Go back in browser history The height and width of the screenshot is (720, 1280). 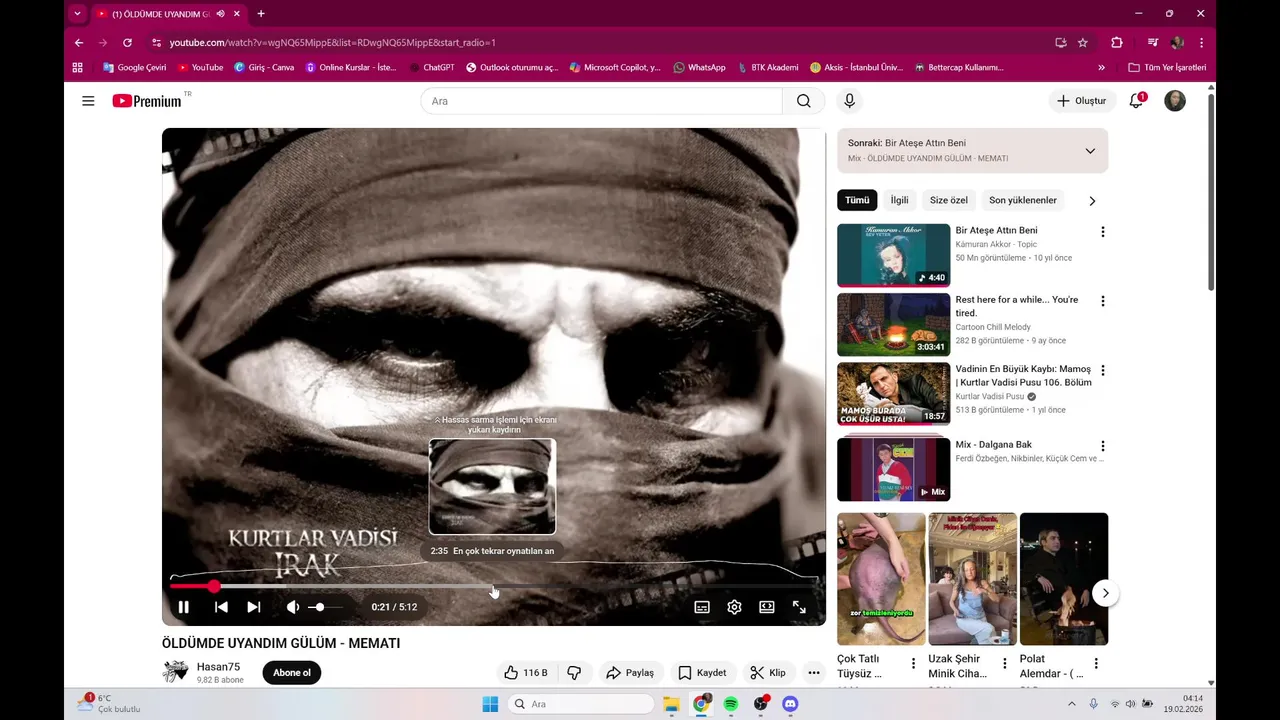click(x=79, y=43)
